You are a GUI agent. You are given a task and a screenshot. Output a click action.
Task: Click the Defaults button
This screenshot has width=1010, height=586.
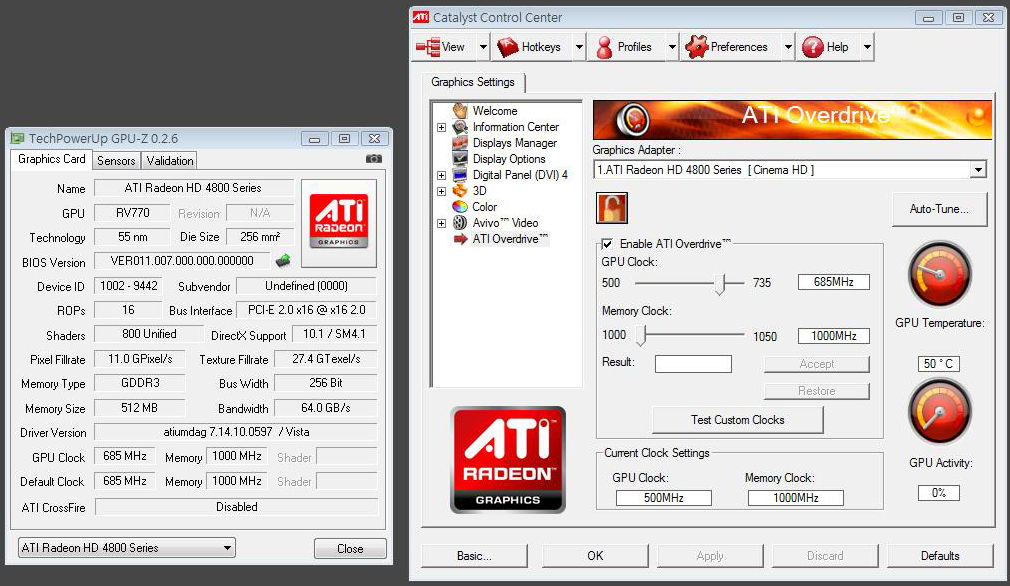(940, 556)
